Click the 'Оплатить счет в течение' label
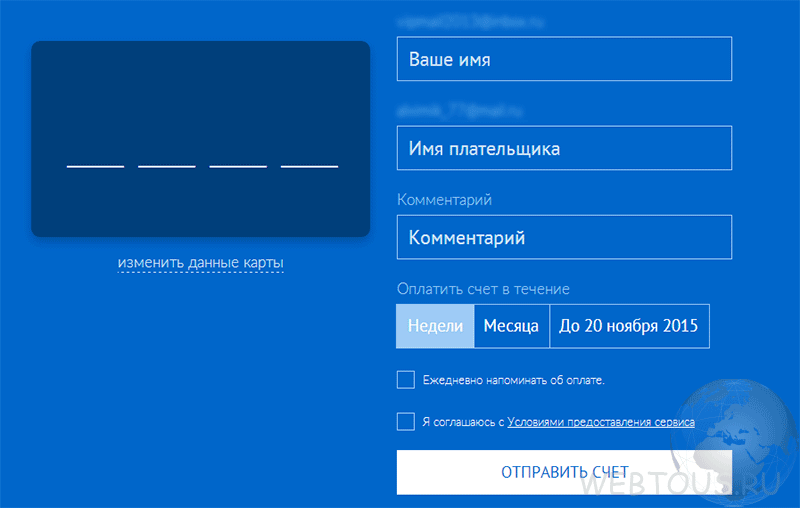This screenshot has height=508, width=800. coord(483,289)
